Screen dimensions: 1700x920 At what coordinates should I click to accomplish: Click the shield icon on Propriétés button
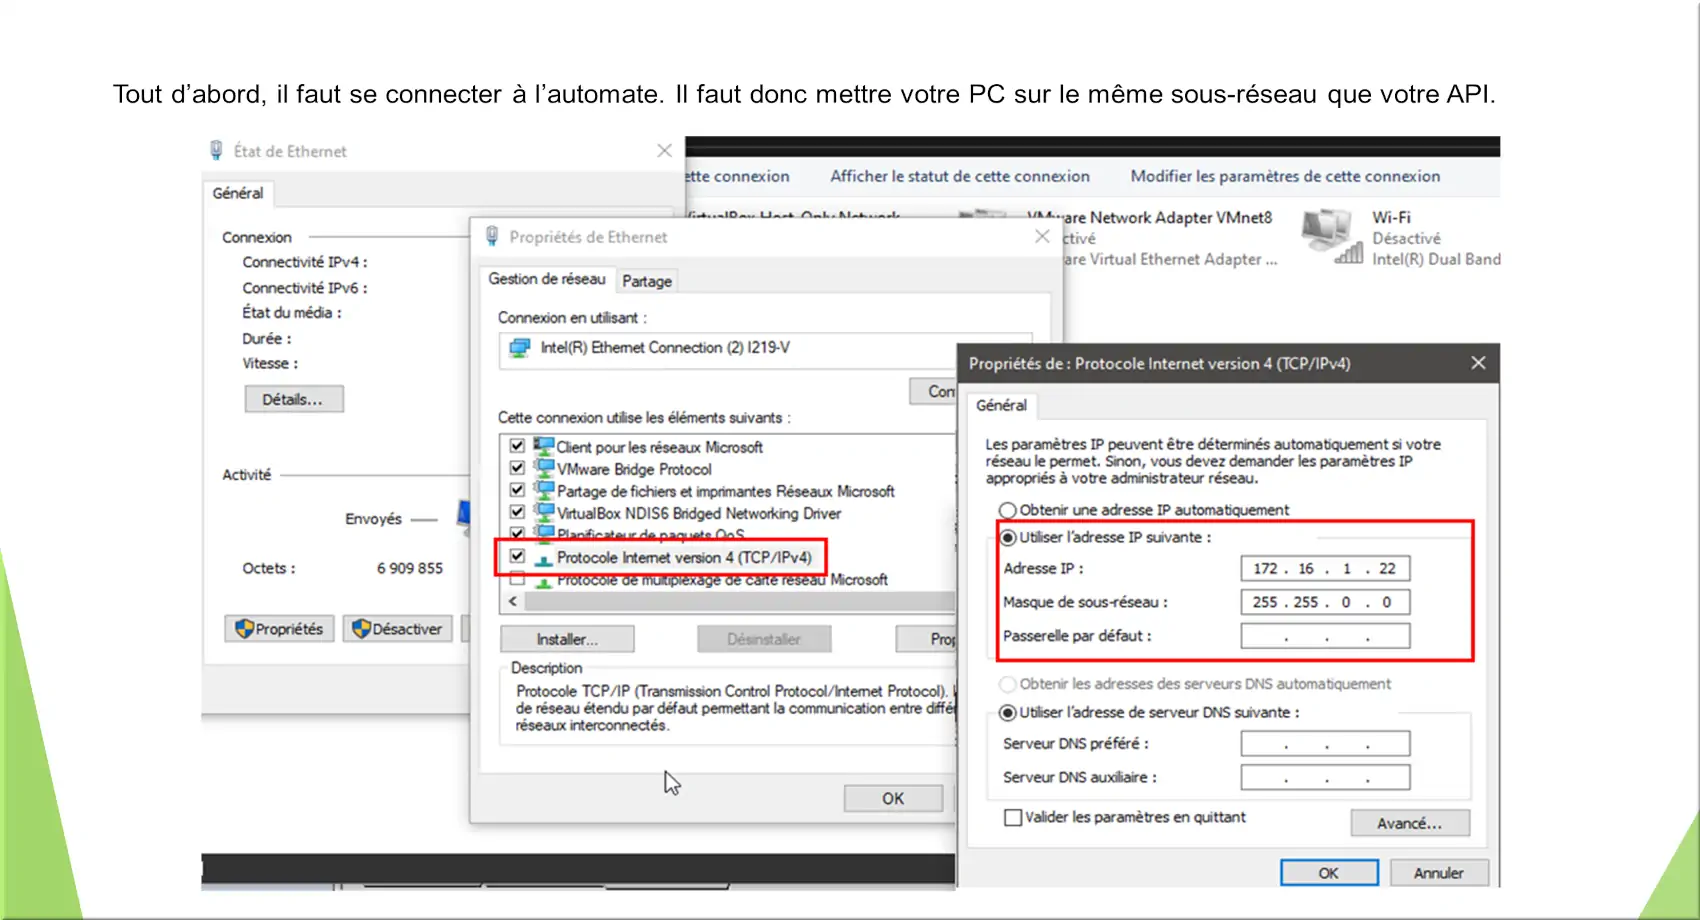(x=244, y=629)
